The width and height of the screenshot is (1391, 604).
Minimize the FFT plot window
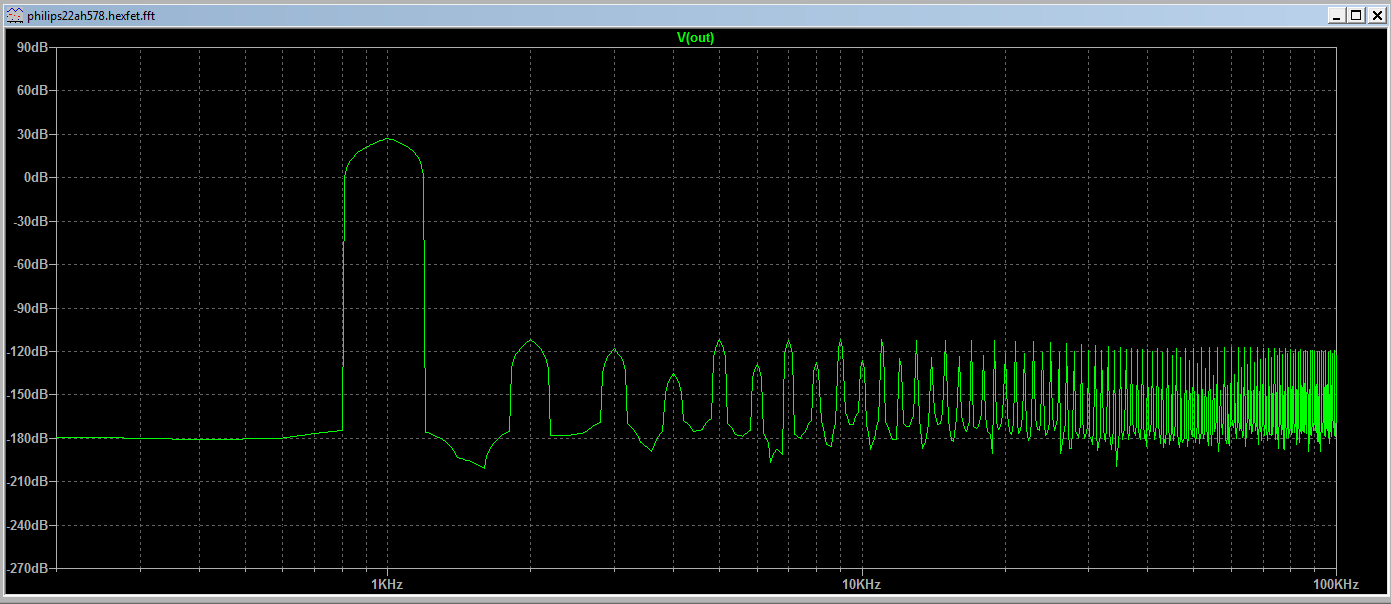point(1337,15)
